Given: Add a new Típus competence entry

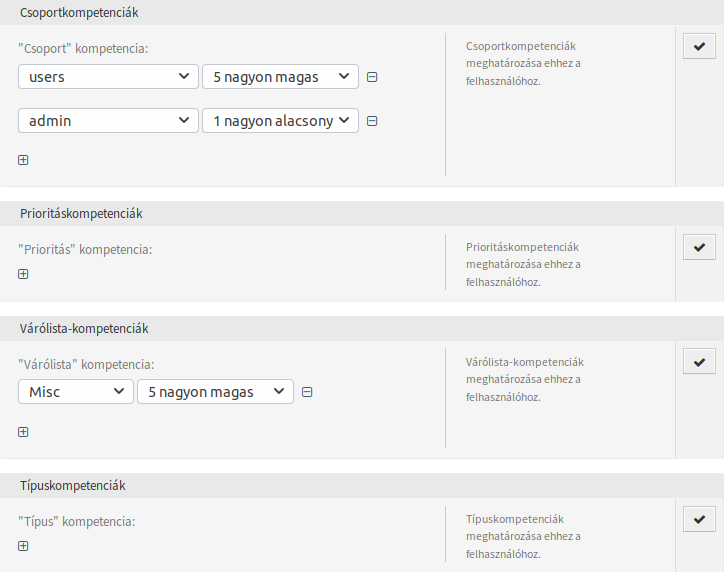Looking at the screenshot, I should click(x=23, y=546).
